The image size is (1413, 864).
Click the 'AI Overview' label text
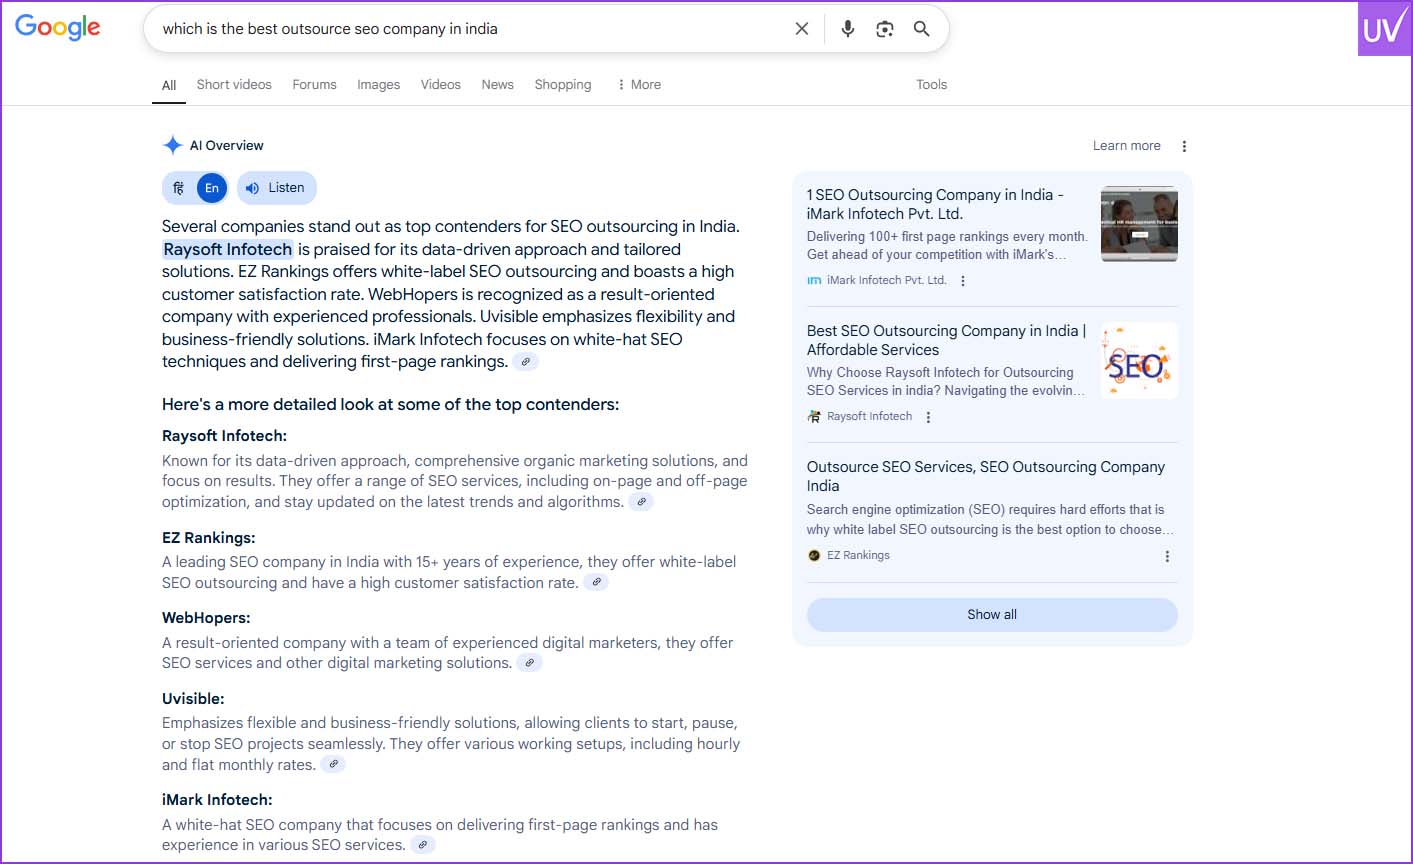click(x=227, y=146)
